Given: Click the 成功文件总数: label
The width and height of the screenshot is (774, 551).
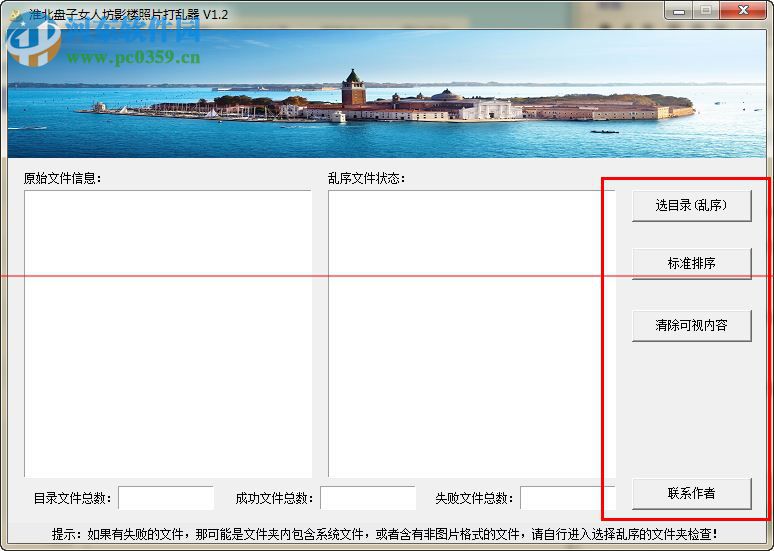Looking at the screenshot, I should coord(274,498).
